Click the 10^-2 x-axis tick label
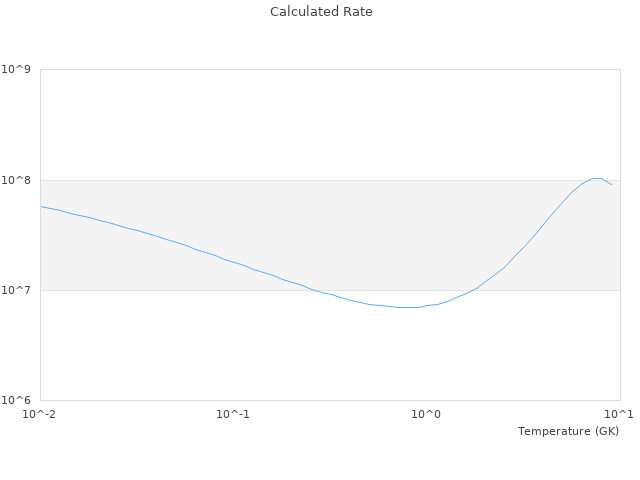The width and height of the screenshot is (640, 480). pos(40,414)
